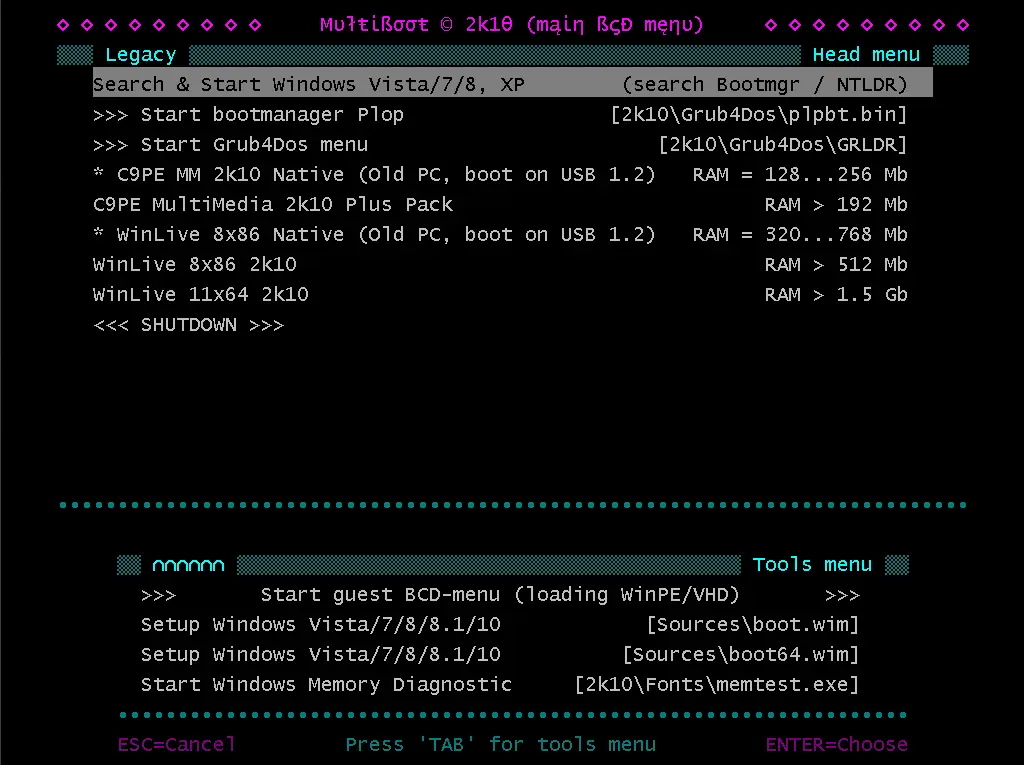Click the (search Bootmgr / NTLDR) text
Image resolution: width=1024 pixels, height=765 pixels.
tap(765, 84)
